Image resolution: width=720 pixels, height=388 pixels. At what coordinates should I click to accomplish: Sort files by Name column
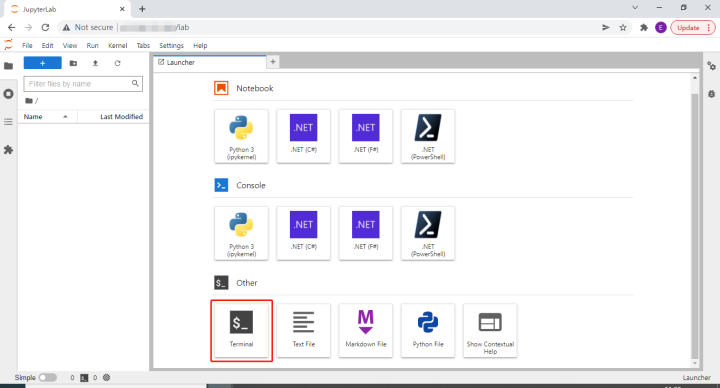click(x=47, y=117)
